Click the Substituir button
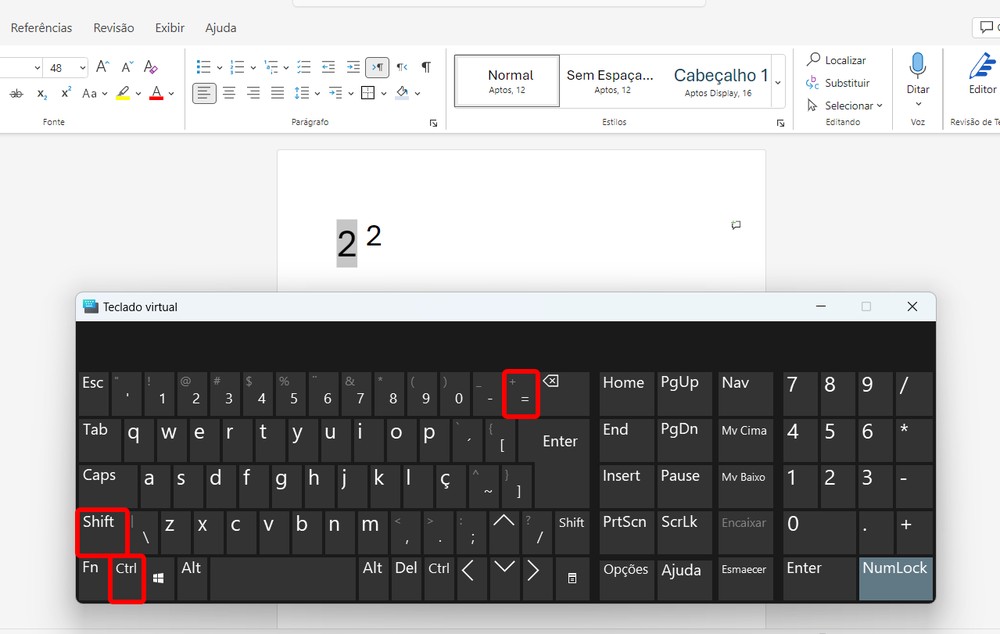This screenshot has height=634, width=1000. pyautogui.click(x=845, y=82)
